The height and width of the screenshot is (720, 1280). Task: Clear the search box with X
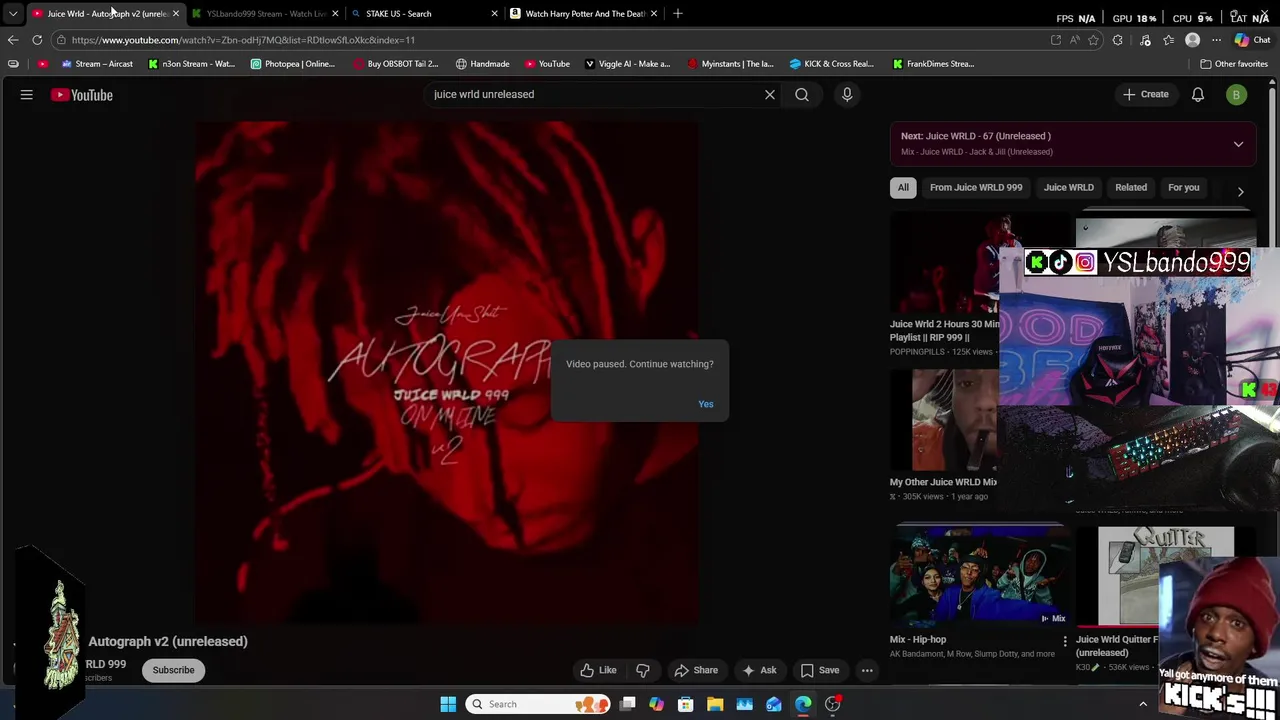pyautogui.click(x=770, y=94)
